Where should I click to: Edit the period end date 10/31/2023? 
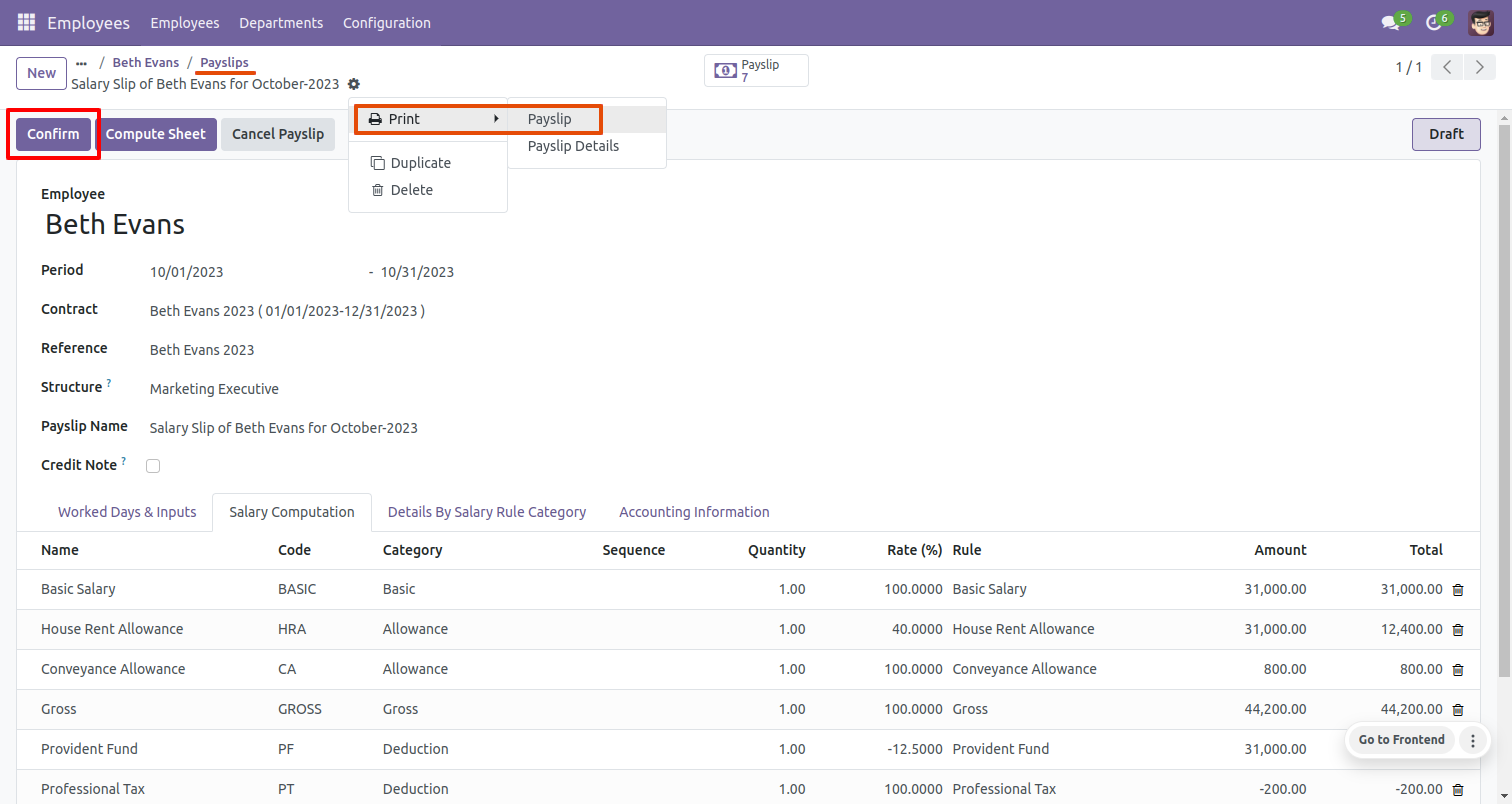pyautogui.click(x=417, y=272)
